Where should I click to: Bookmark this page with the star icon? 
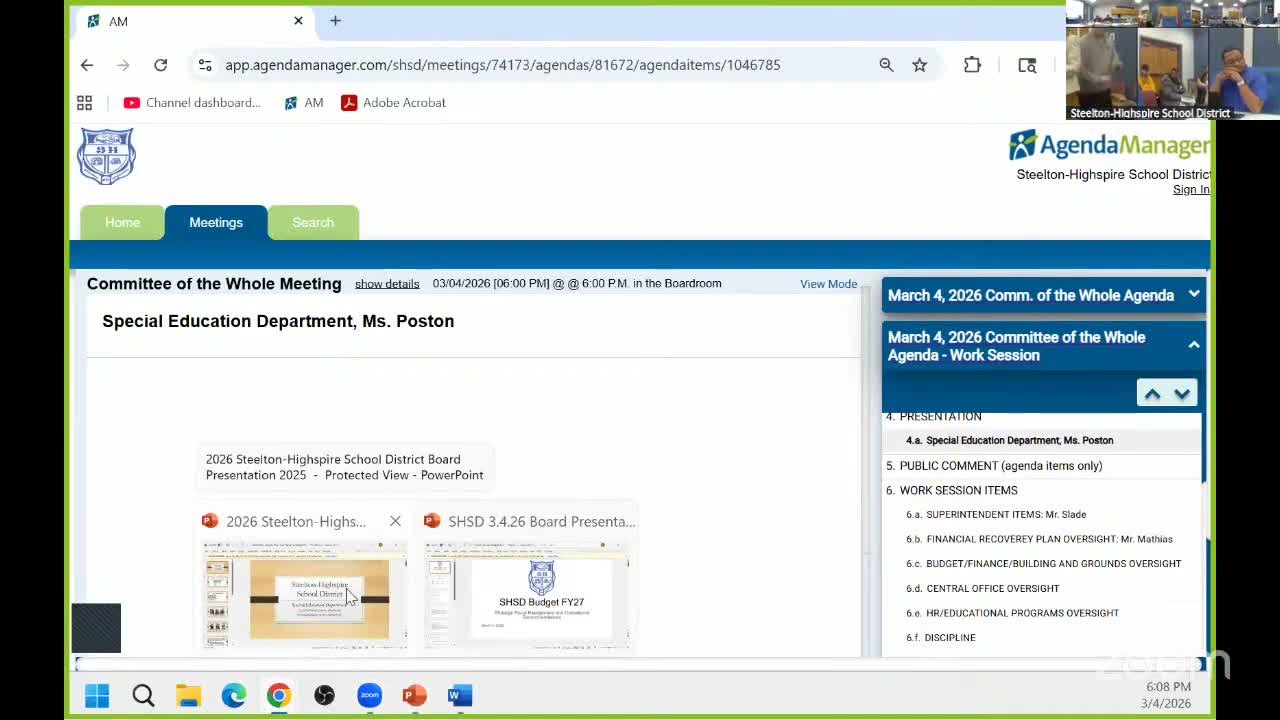tap(920, 65)
